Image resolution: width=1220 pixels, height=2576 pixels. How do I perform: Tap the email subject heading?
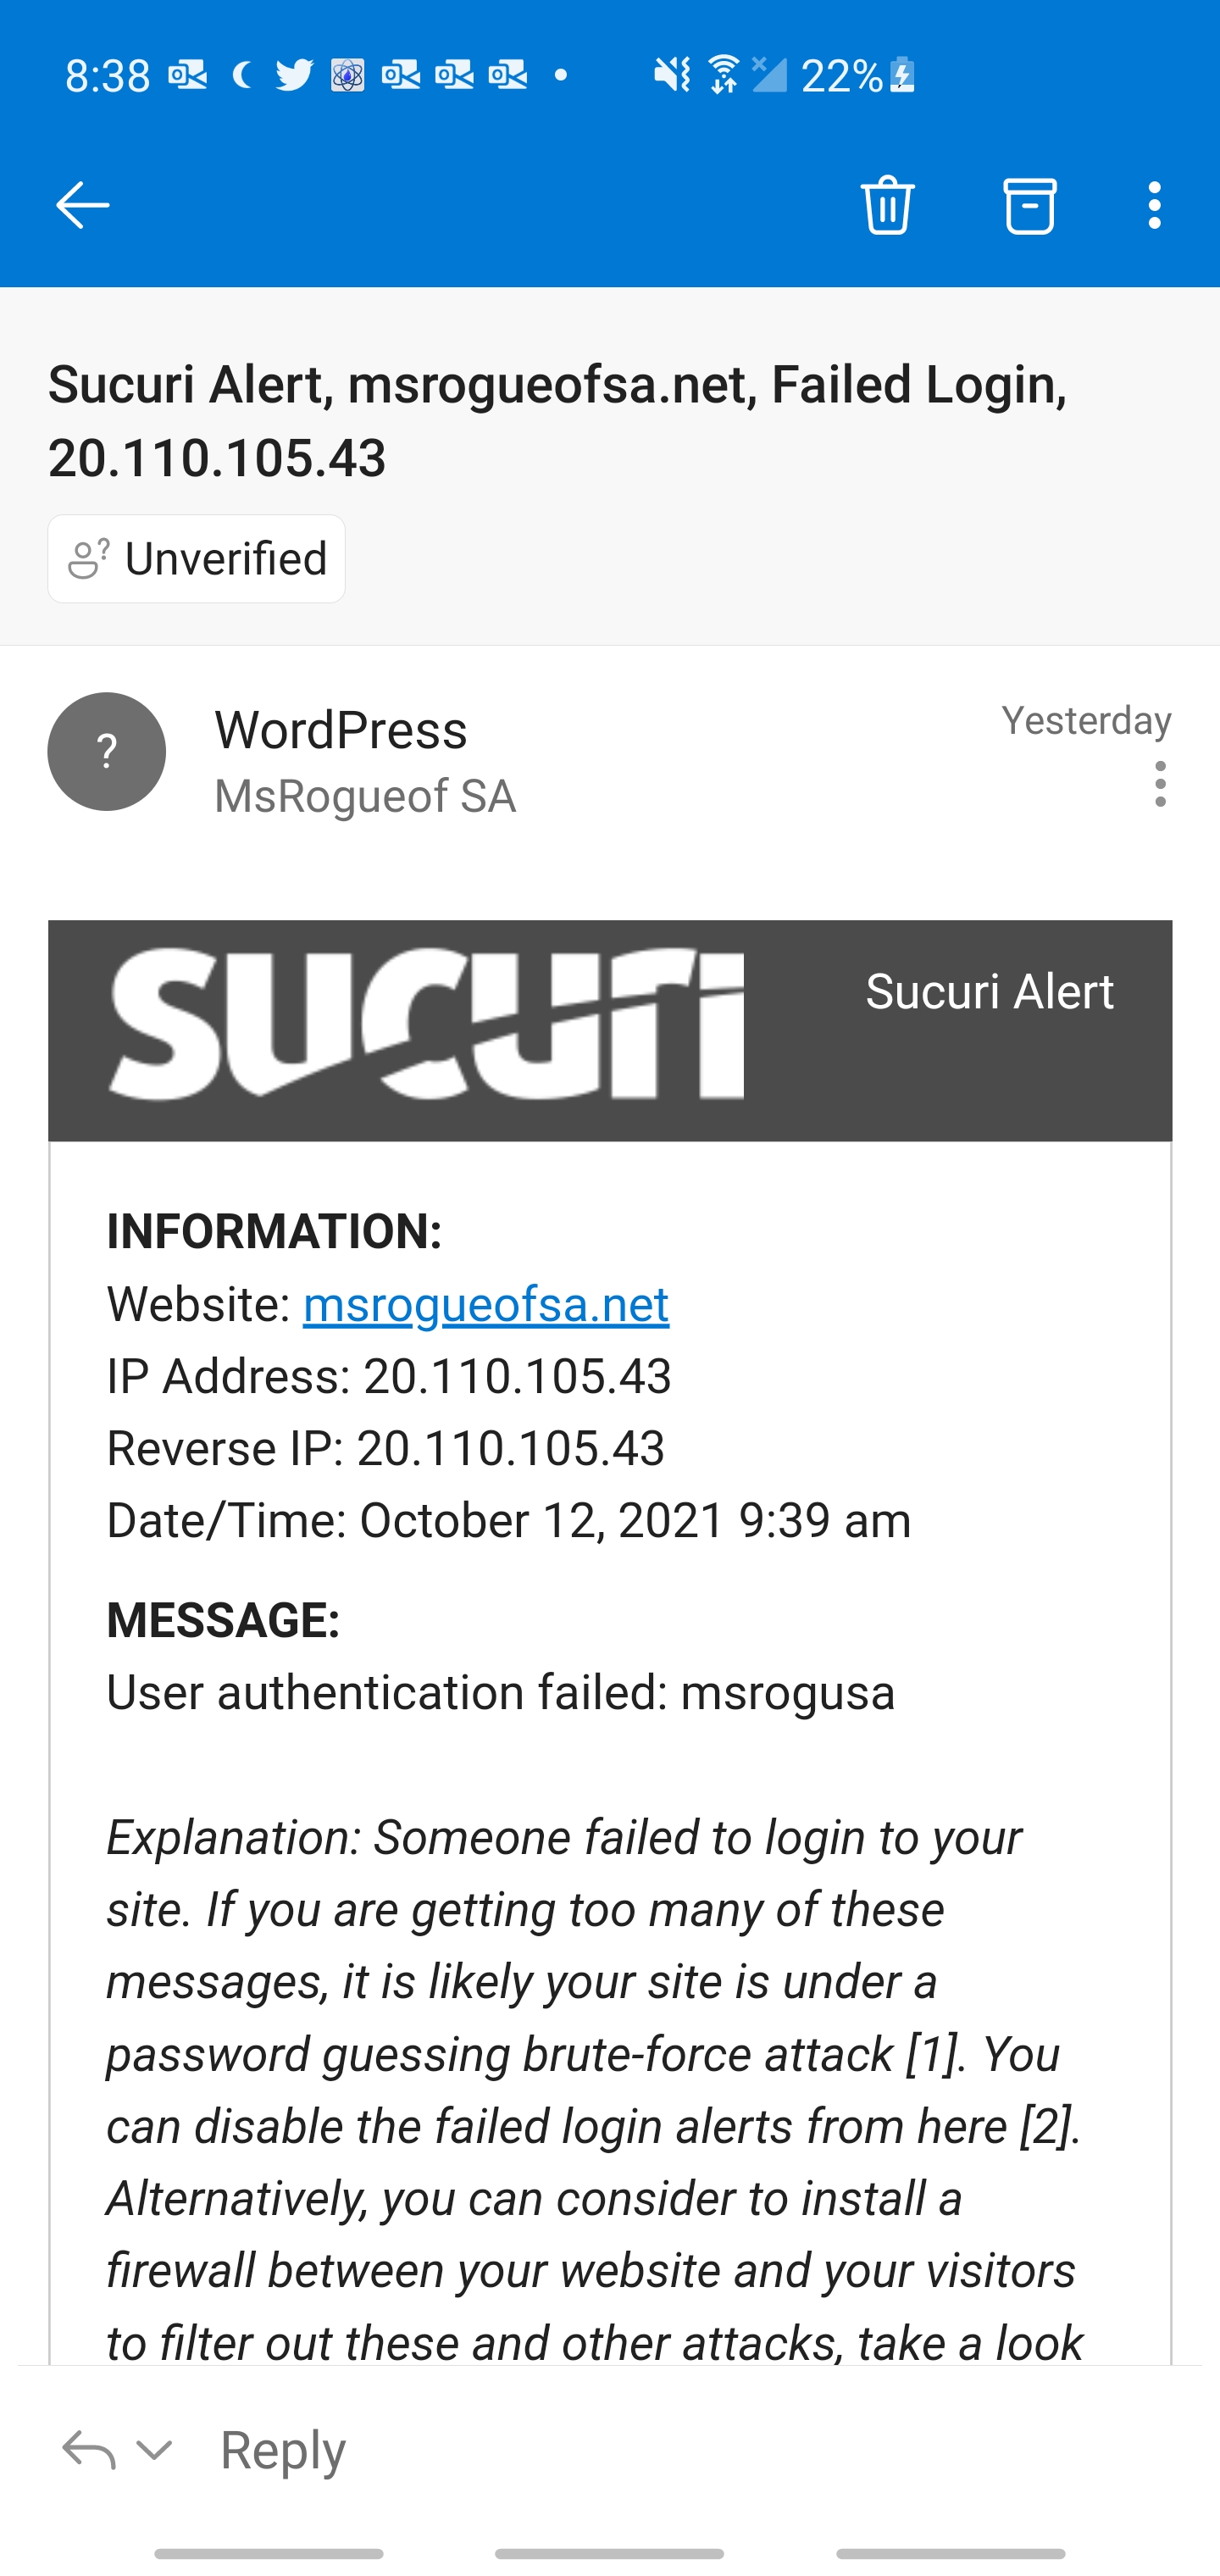[557, 421]
